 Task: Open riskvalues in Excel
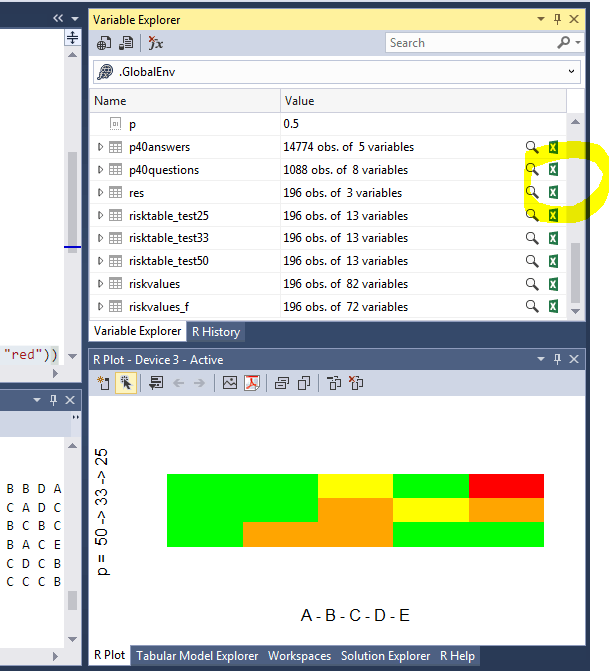pos(553,284)
